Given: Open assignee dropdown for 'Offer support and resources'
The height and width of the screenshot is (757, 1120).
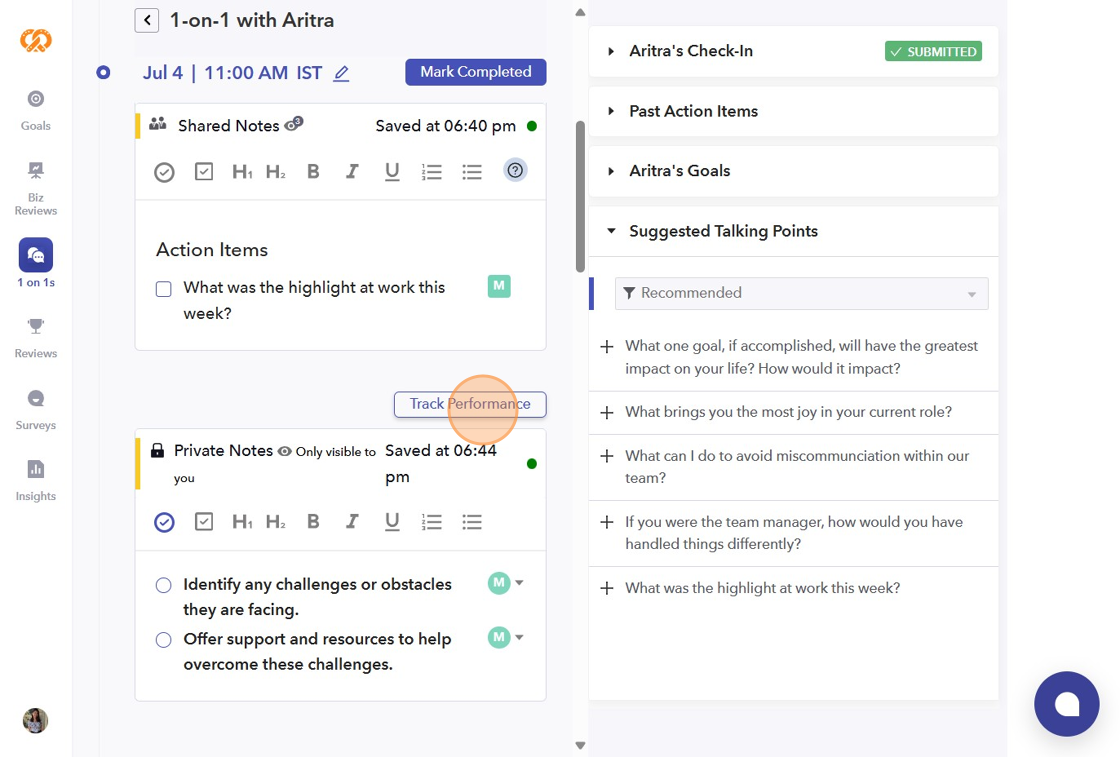Looking at the screenshot, I should pos(520,637).
